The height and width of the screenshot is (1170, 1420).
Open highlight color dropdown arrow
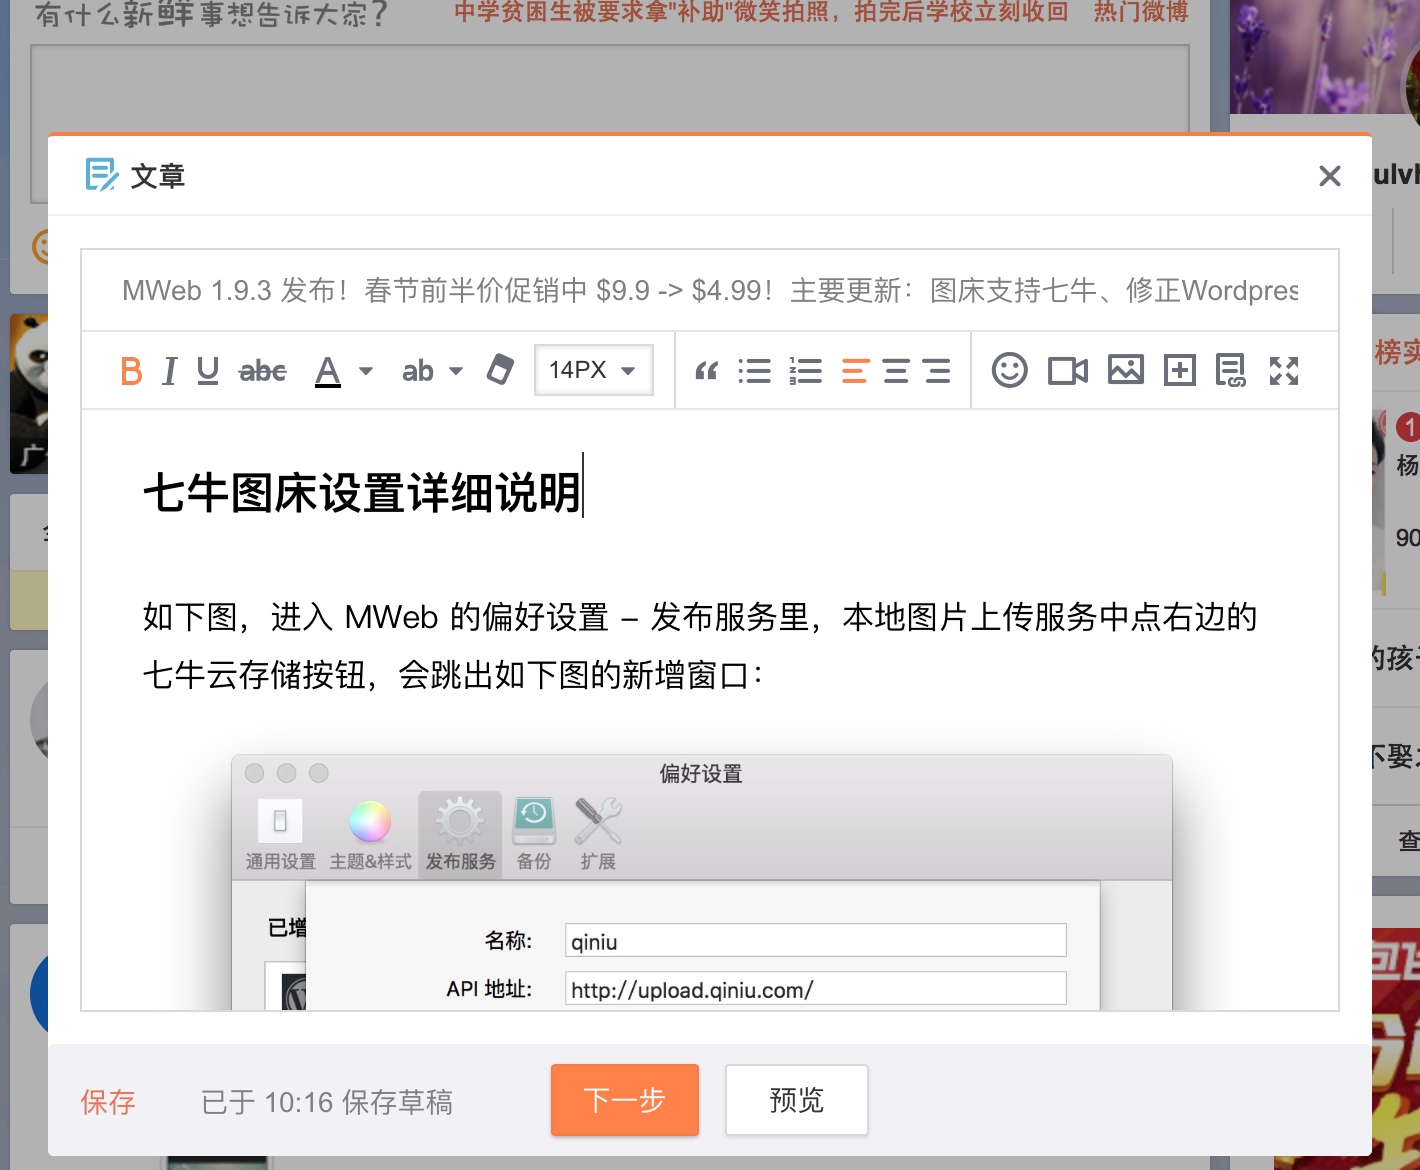pyautogui.click(x=456, y=371)
